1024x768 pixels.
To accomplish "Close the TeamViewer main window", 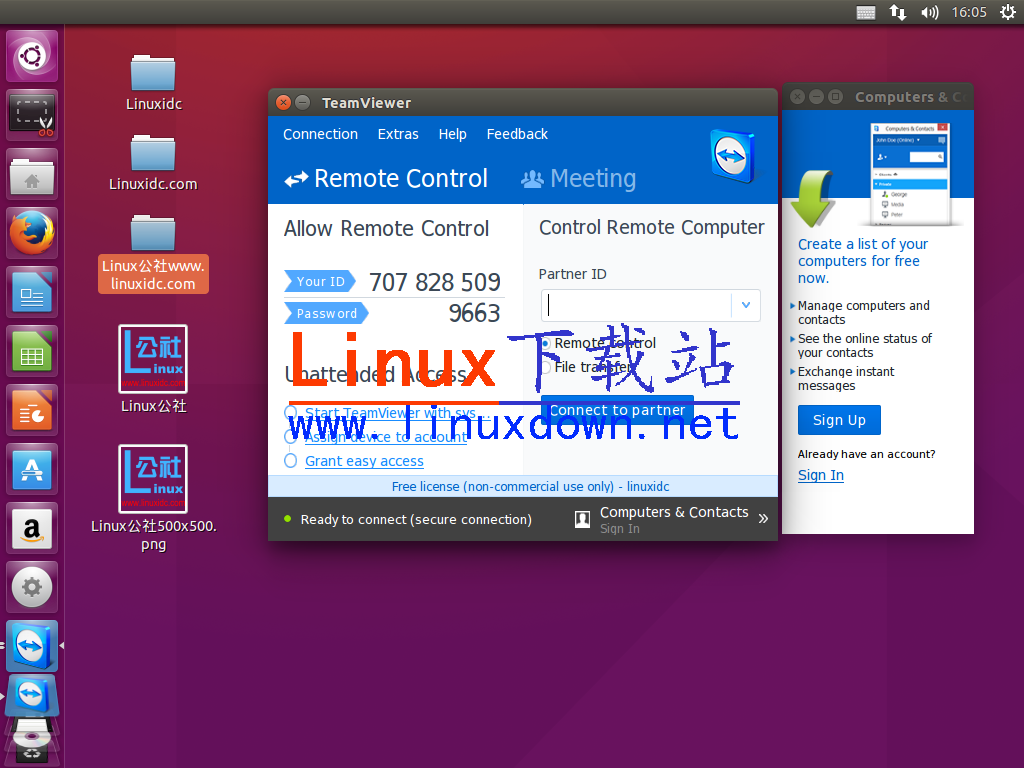I will click(283, 103).
